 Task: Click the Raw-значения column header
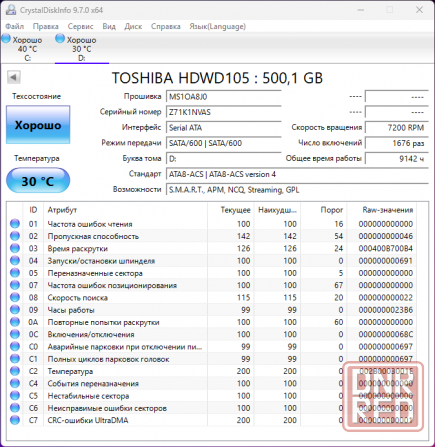click(382, 210)
